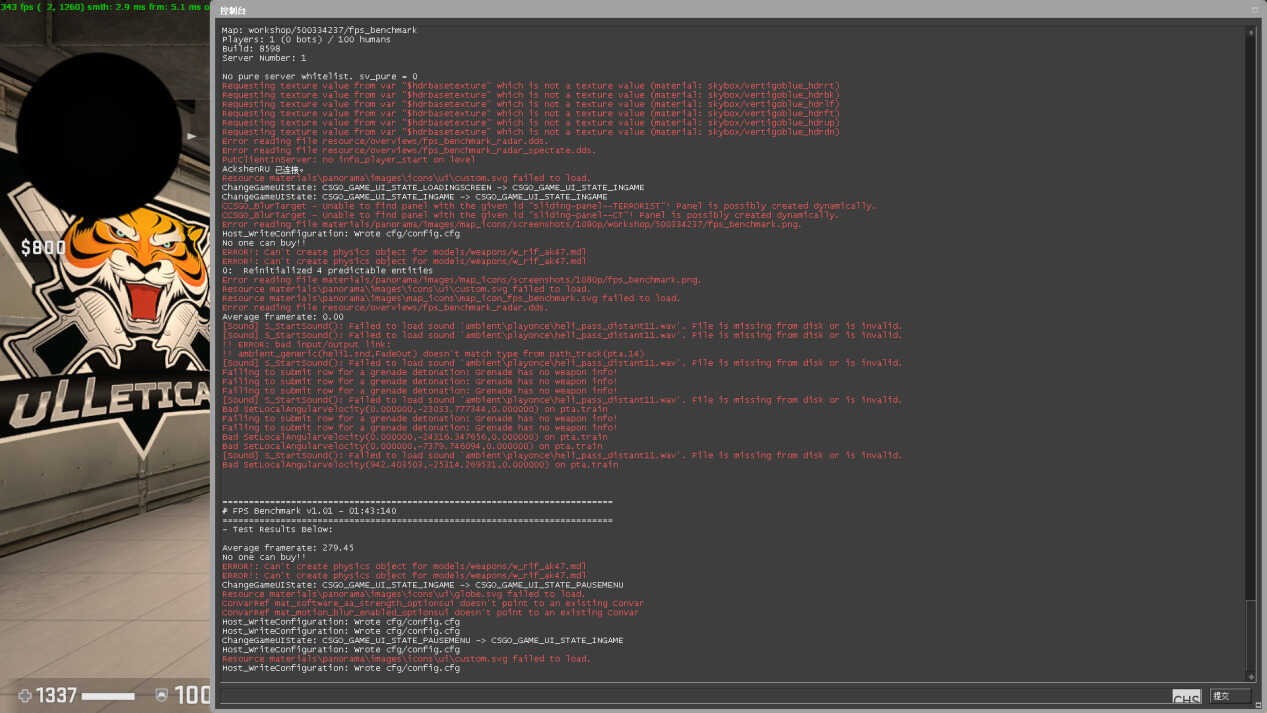Click the console scrollbar thumb
The image size is (1267, 713).
coord(1250,636)
